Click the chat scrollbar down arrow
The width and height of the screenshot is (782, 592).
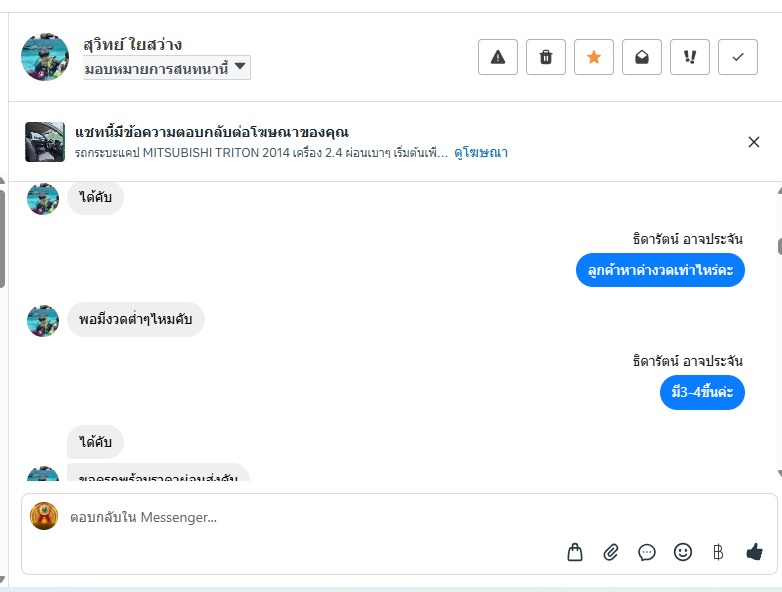click(x=778, y=473)
